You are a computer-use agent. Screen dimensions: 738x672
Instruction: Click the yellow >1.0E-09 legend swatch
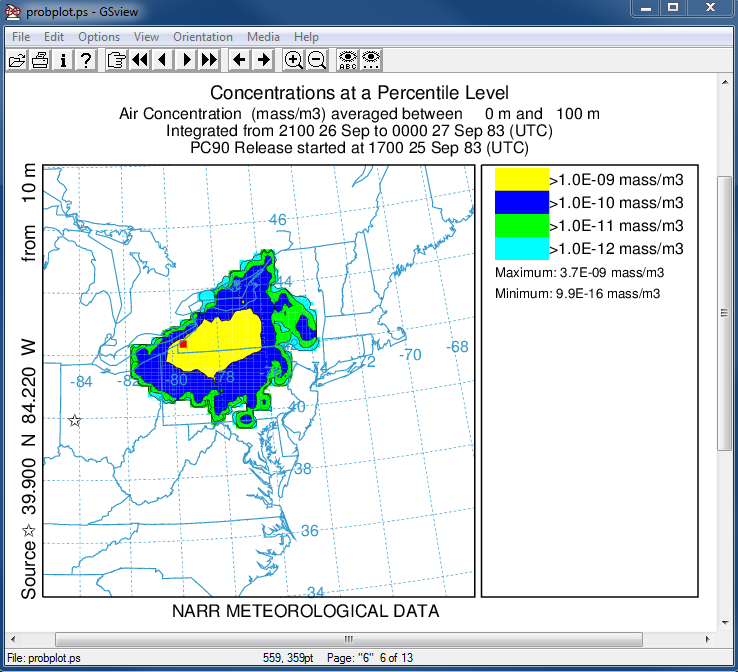(x=521, y=179)
